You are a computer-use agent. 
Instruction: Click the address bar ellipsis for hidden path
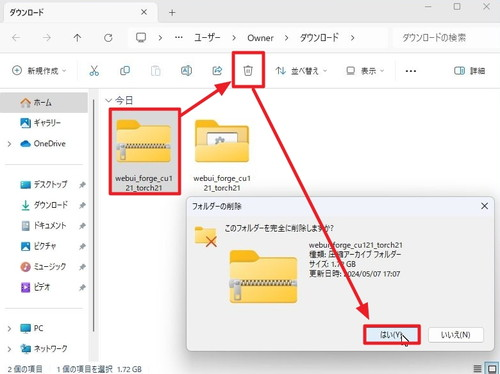[x=179, y=37]
